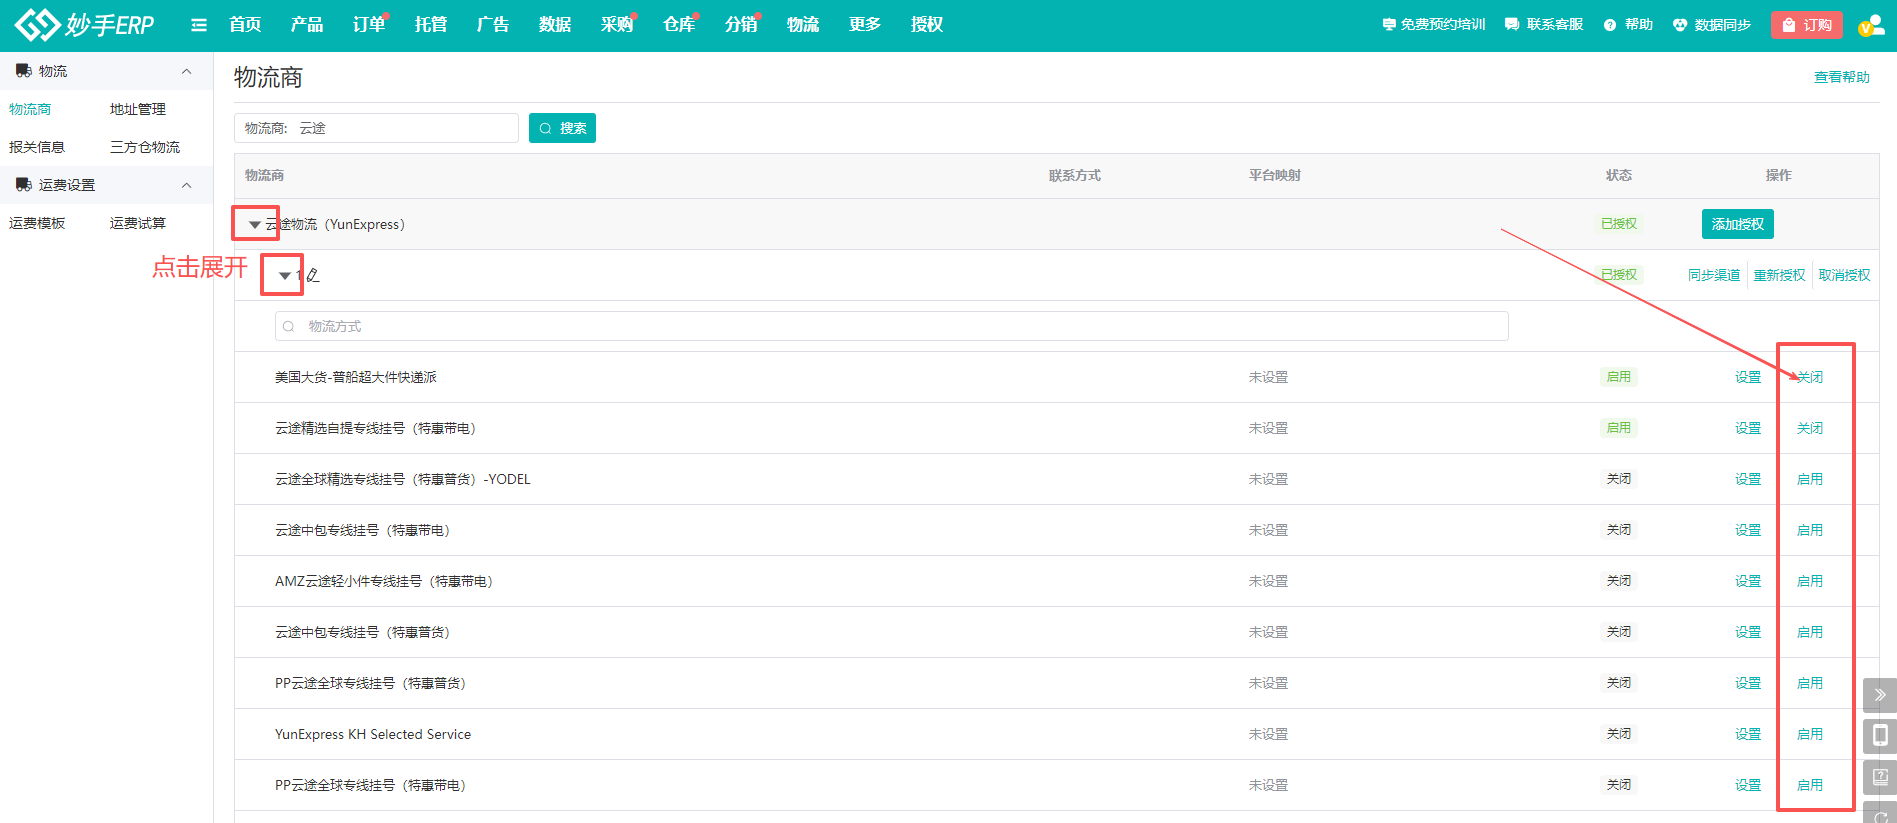
Task: Click the 已授权 status tag on 云途物流 row
Action: pyautogui.click(x=1619, y=224)
